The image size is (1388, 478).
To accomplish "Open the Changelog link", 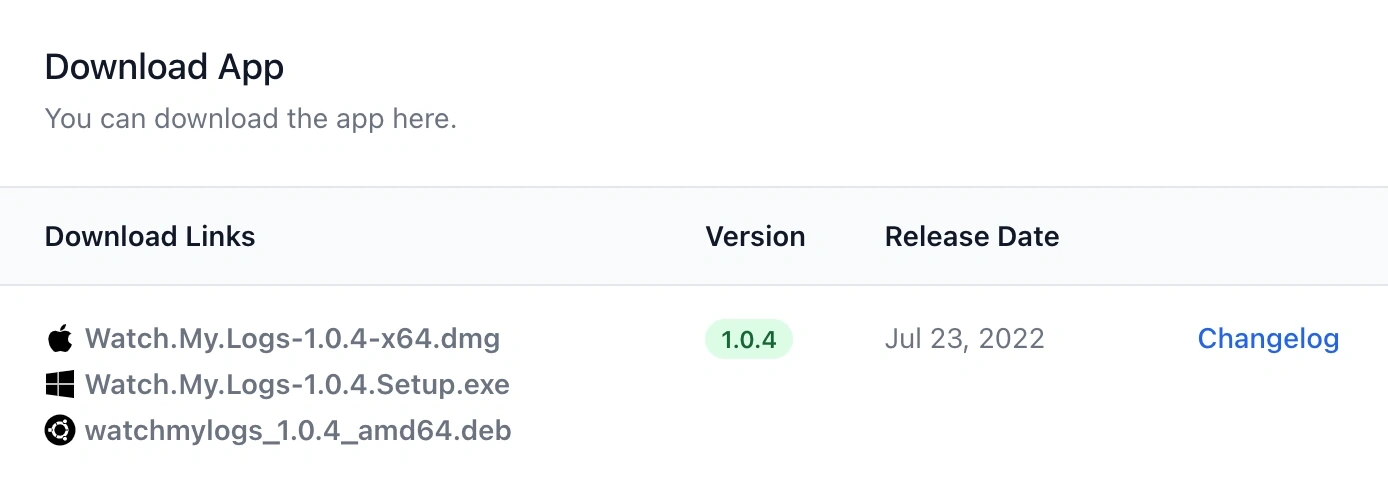I will [1268, 338].
